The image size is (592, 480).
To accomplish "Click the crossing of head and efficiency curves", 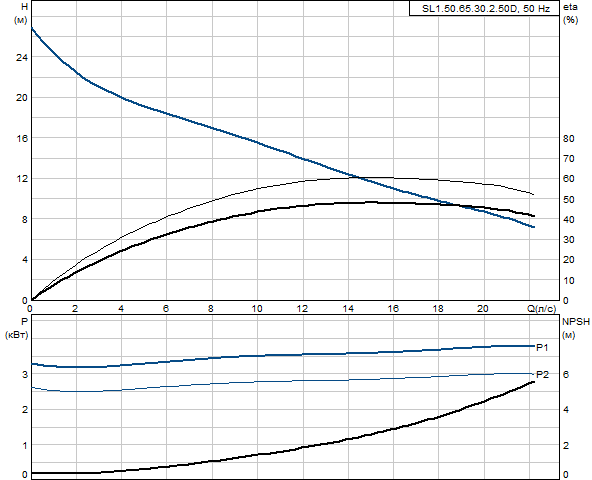I will [358, 177].
